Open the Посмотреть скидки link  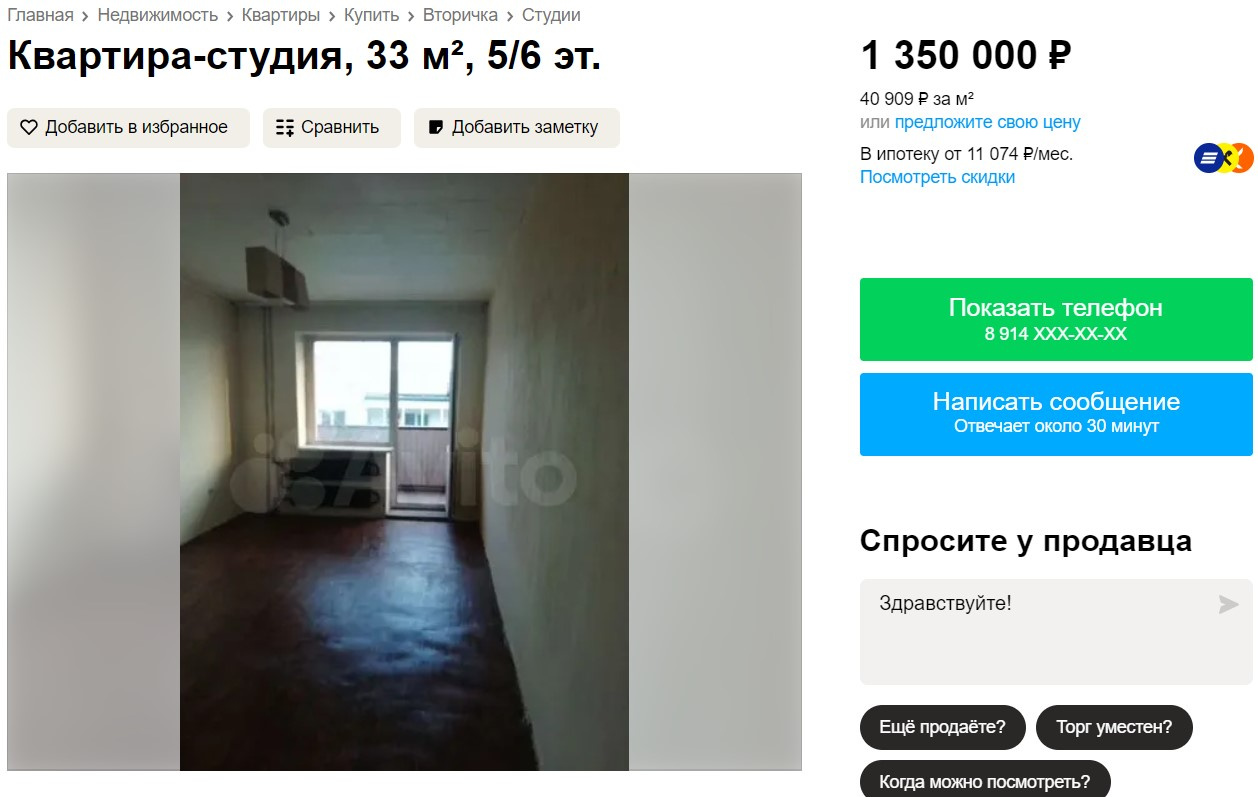[x=937, y=177]
